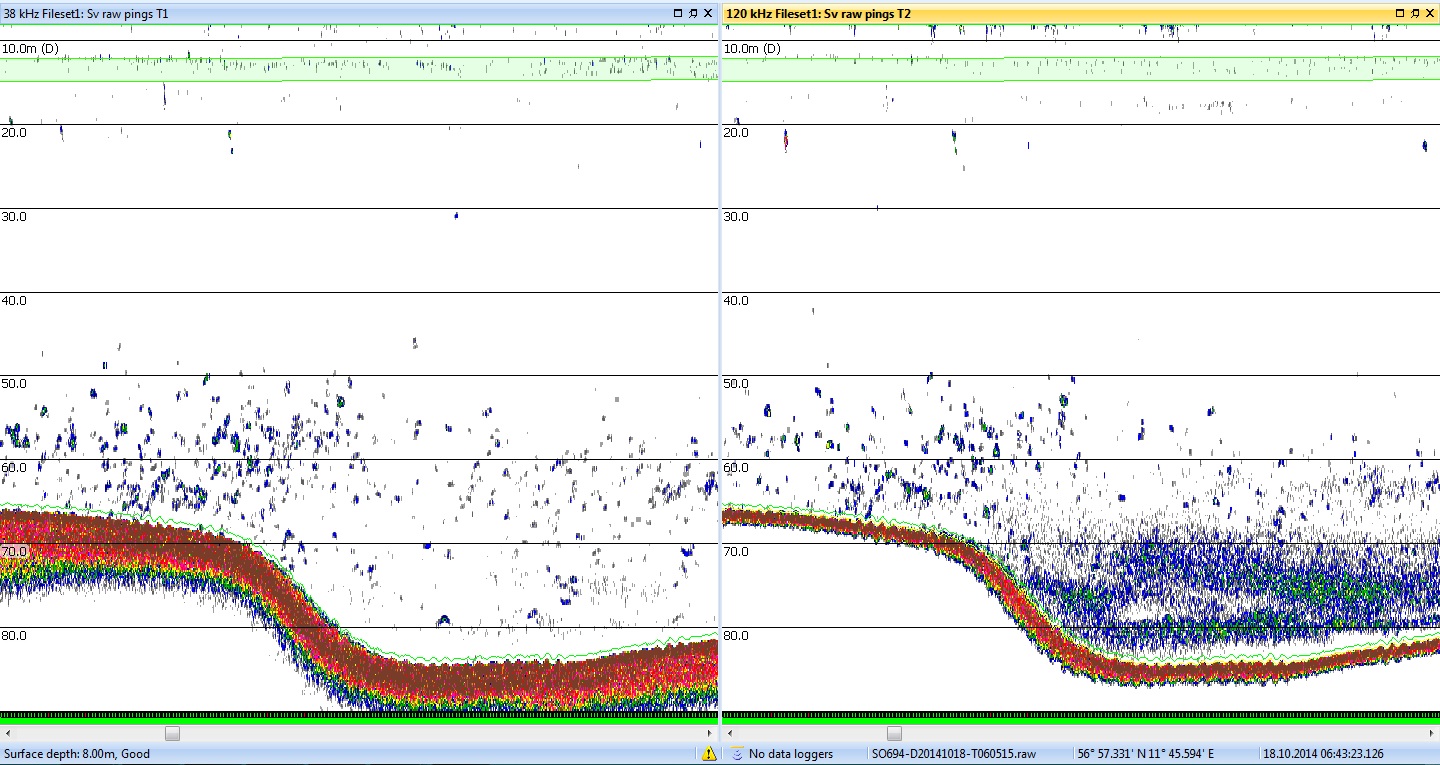Click the 120 kHz horizontal scrollbar thumb
The width and height of the screenshot is (1440, 765).
pos(896,733)
